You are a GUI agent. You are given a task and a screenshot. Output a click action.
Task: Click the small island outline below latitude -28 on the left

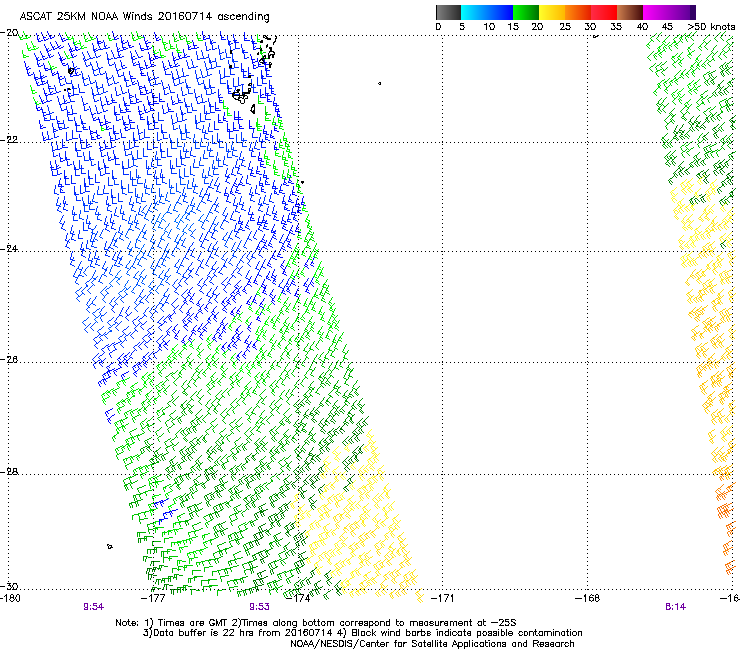coord(110,547)
